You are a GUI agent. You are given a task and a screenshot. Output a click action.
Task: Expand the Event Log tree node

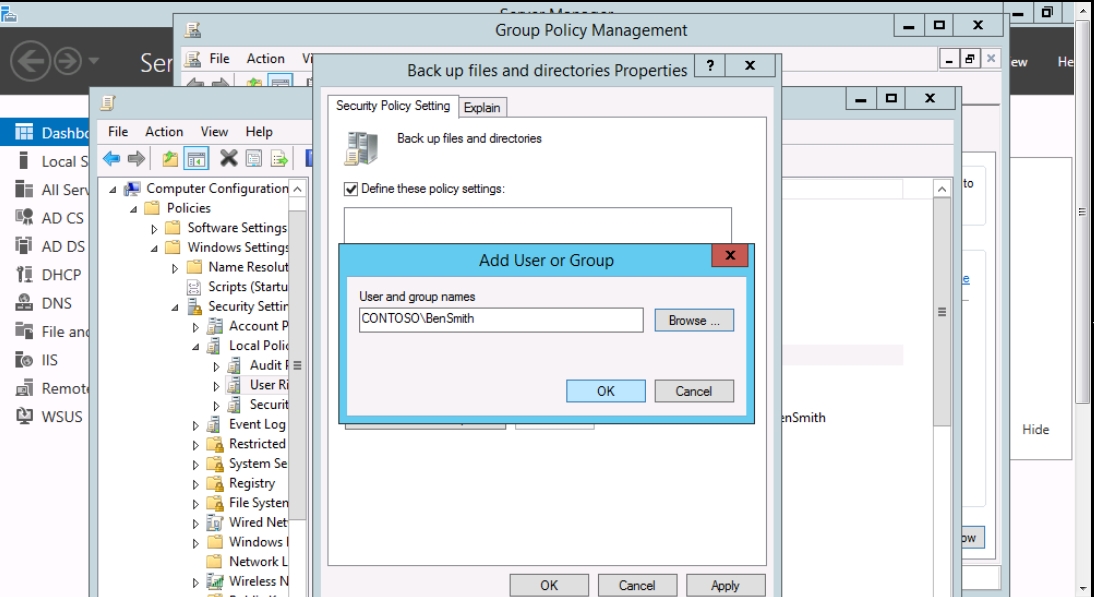196,425
